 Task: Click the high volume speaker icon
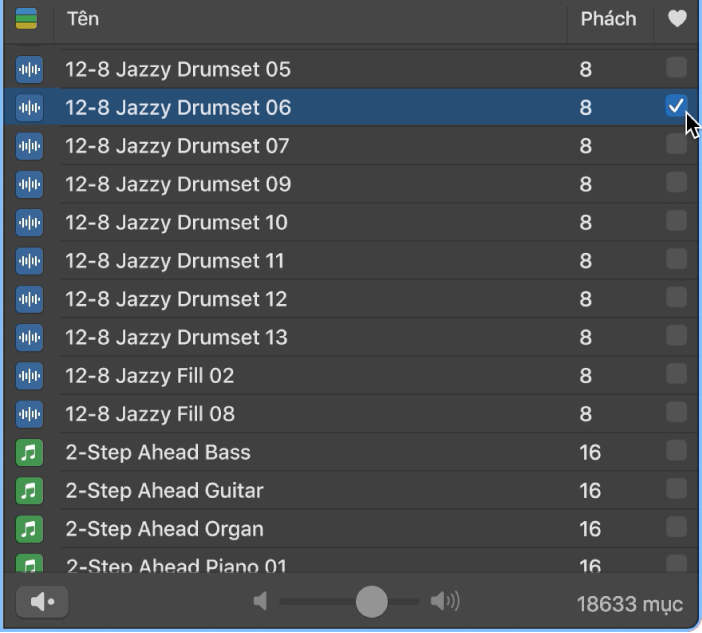(444, 601)
